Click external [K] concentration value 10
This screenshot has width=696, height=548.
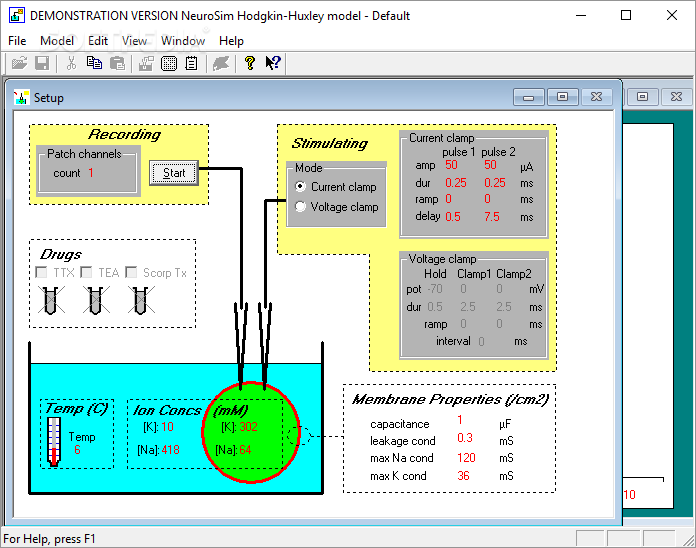pos(167,427)
